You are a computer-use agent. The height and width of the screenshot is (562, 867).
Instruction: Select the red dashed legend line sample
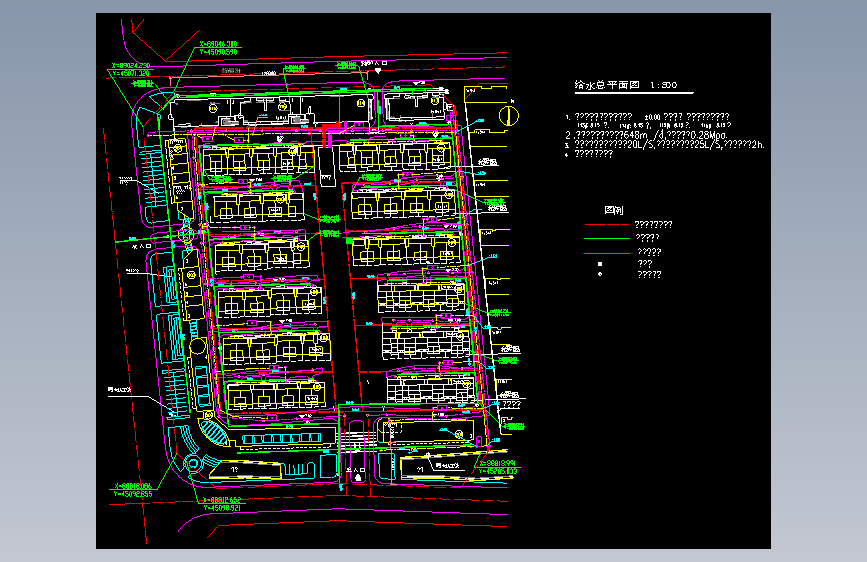click(x=607, y=225)
